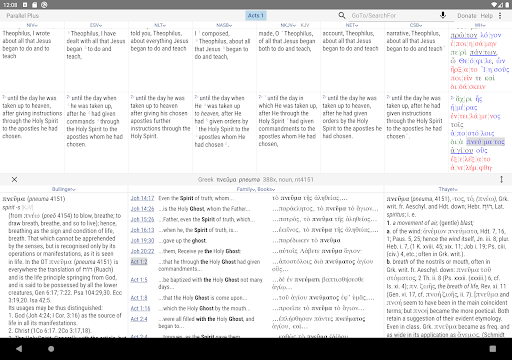Viewport: 512px width, 360px height.
Task: Tap the Android back navigation button
Action: click(19, 349)
